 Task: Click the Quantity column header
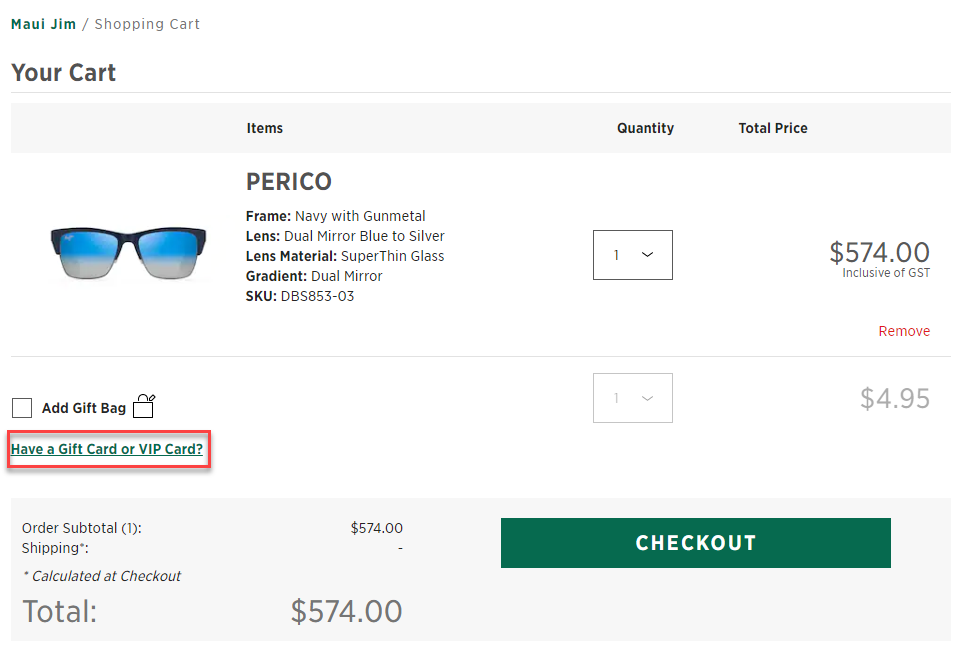coord(645,128)
